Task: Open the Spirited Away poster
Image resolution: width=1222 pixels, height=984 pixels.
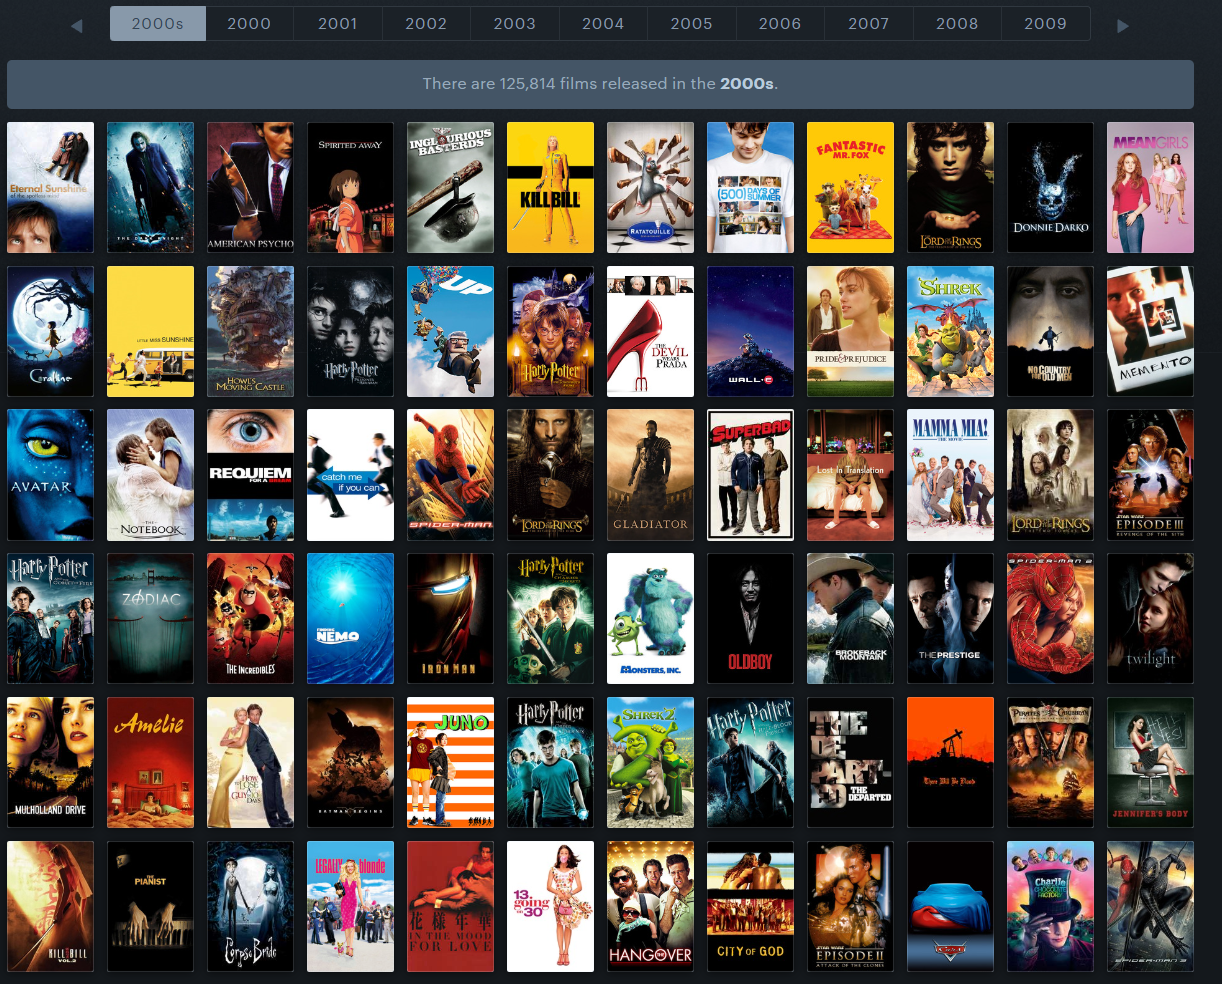Action: [x=350, y=188]
